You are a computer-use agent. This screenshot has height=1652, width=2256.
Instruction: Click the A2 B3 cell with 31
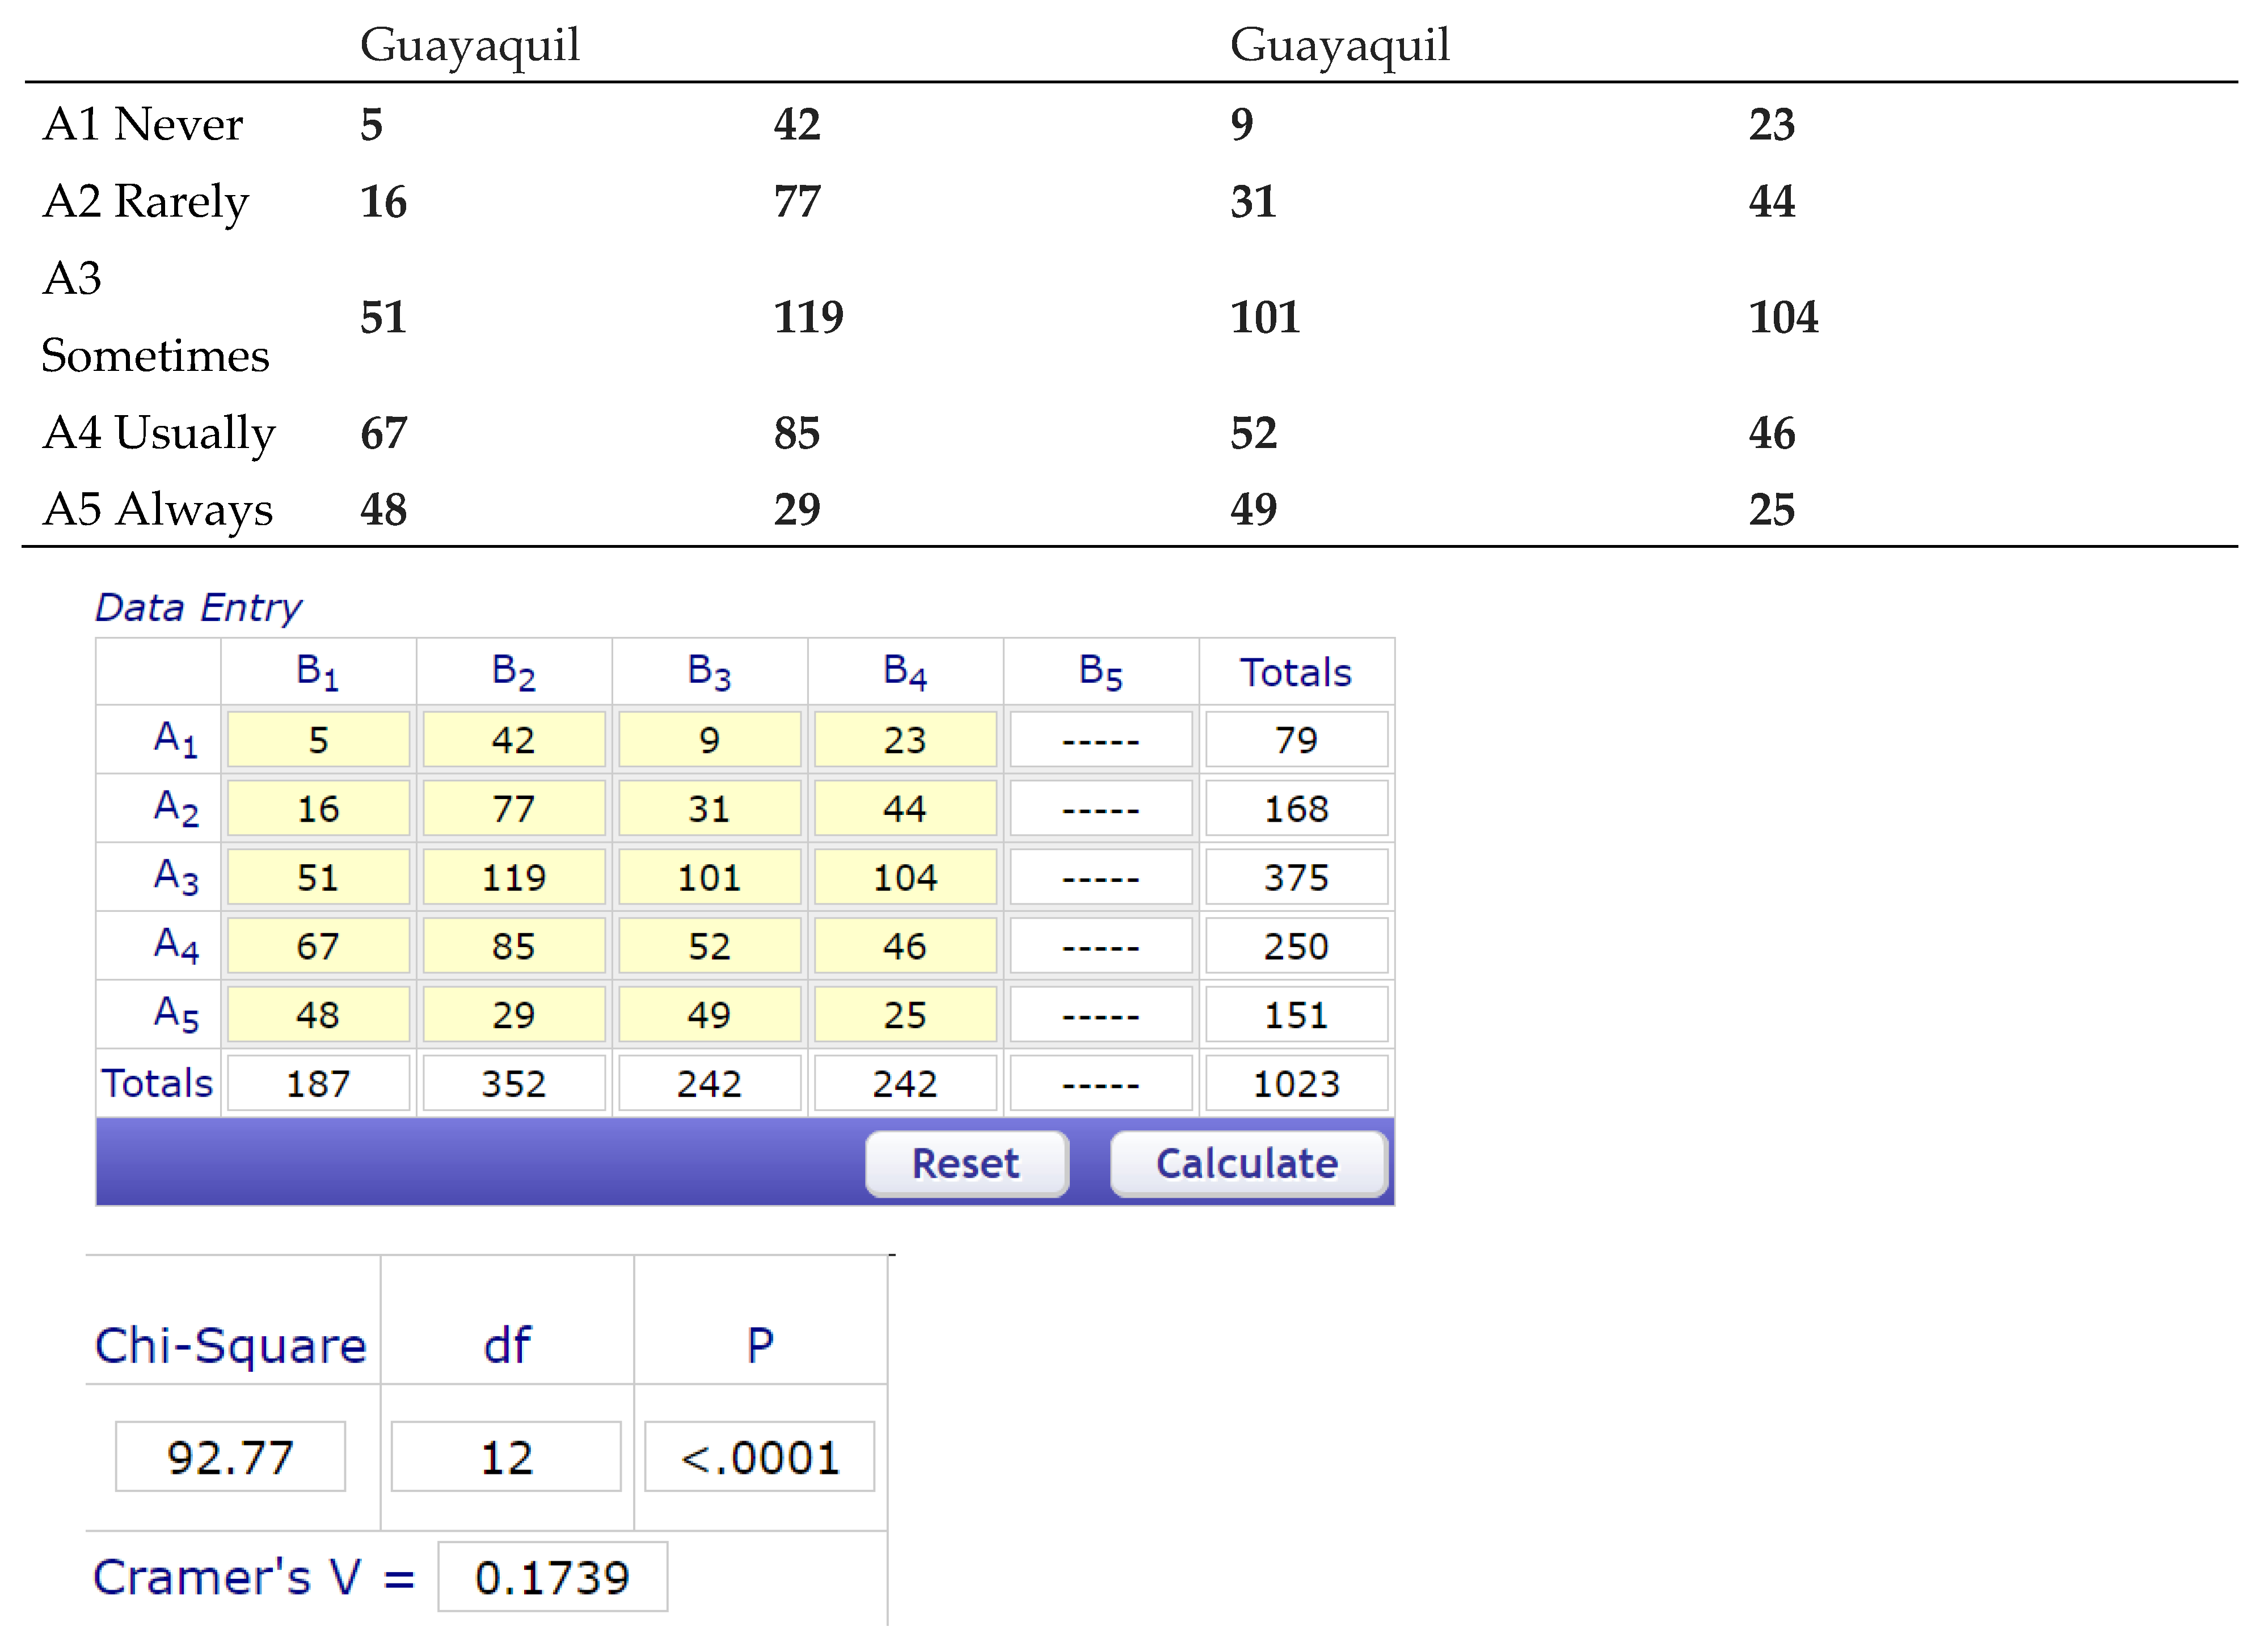tap(709, 808)
